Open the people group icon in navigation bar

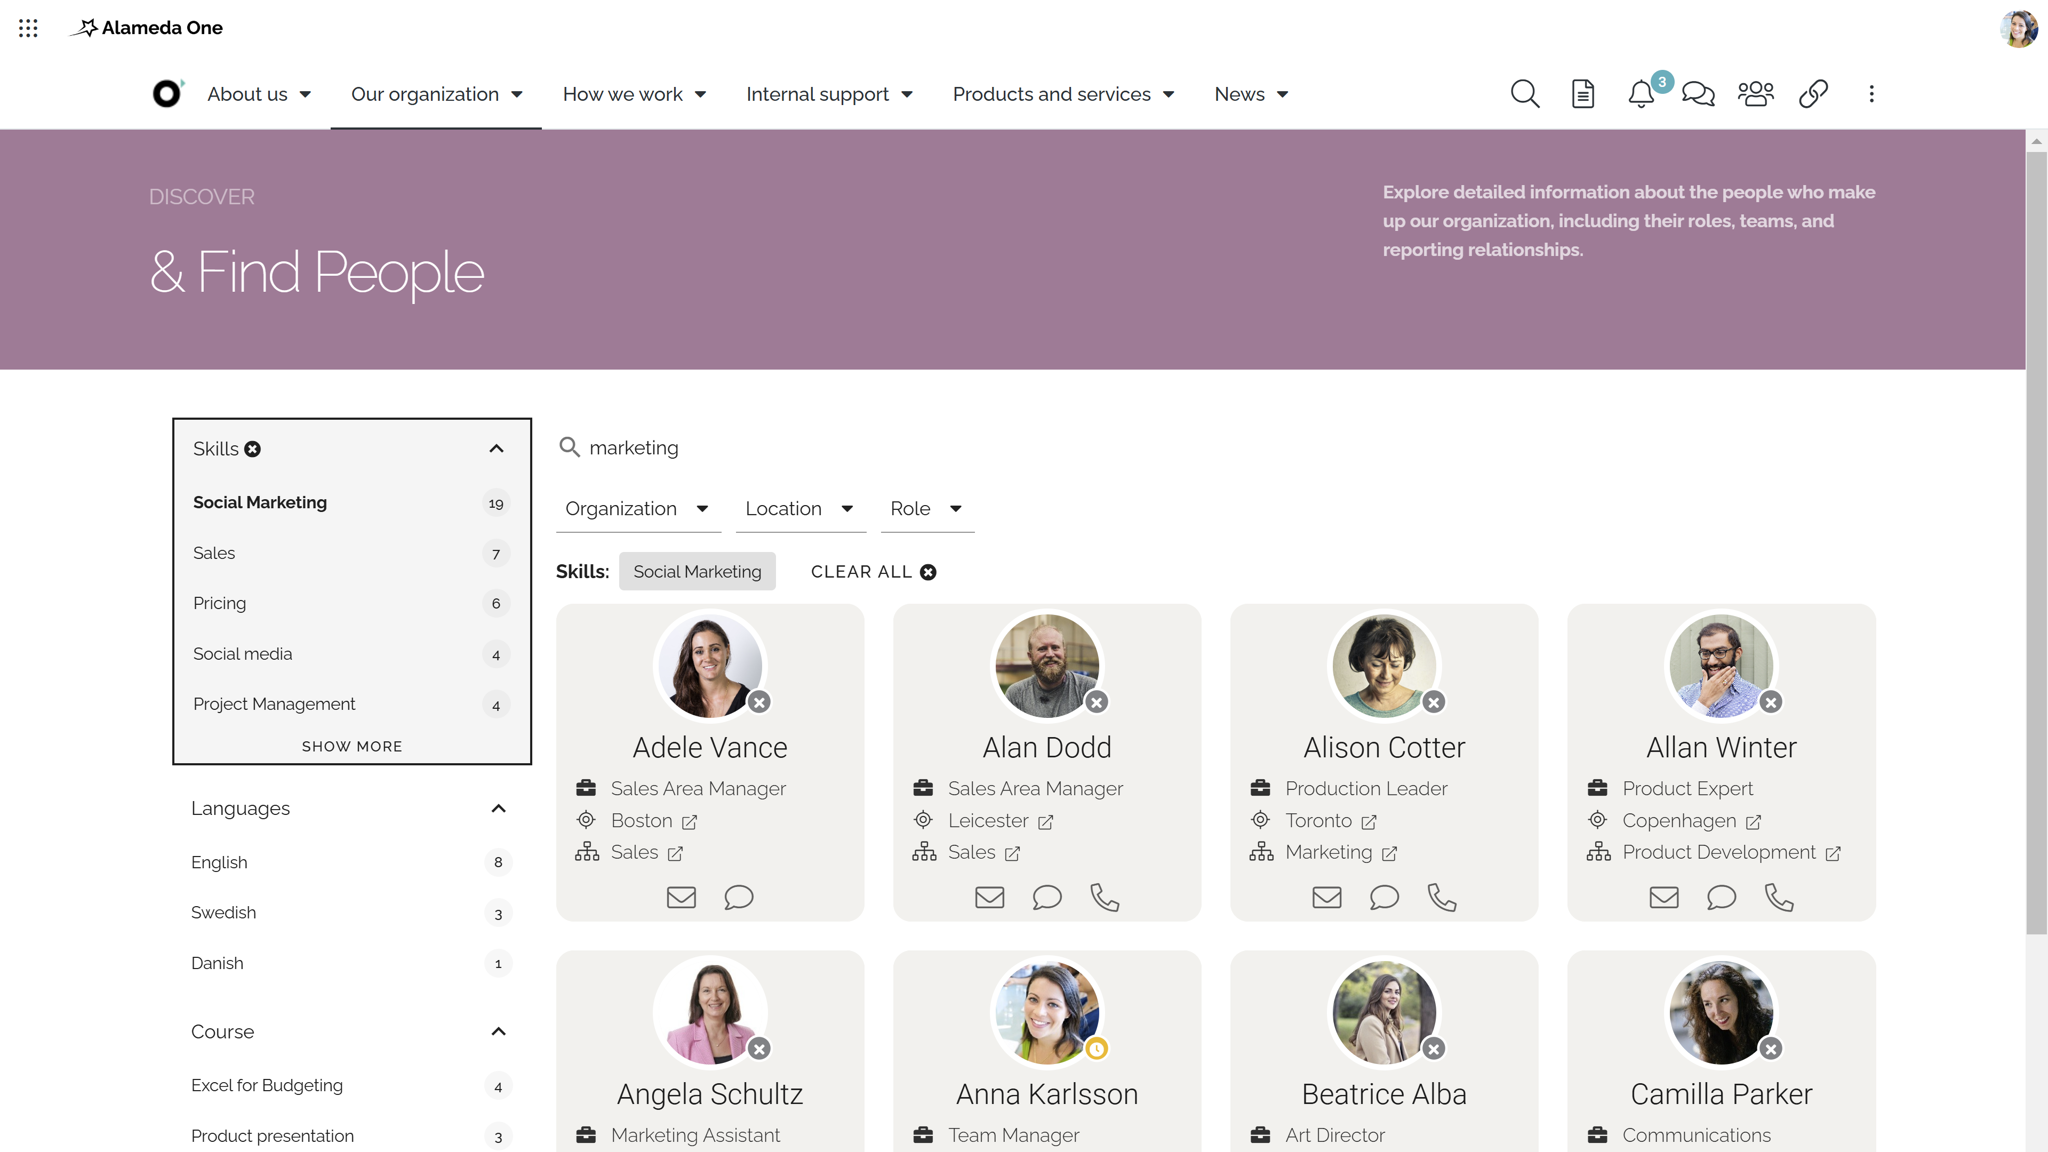[x=1755, y=94]
